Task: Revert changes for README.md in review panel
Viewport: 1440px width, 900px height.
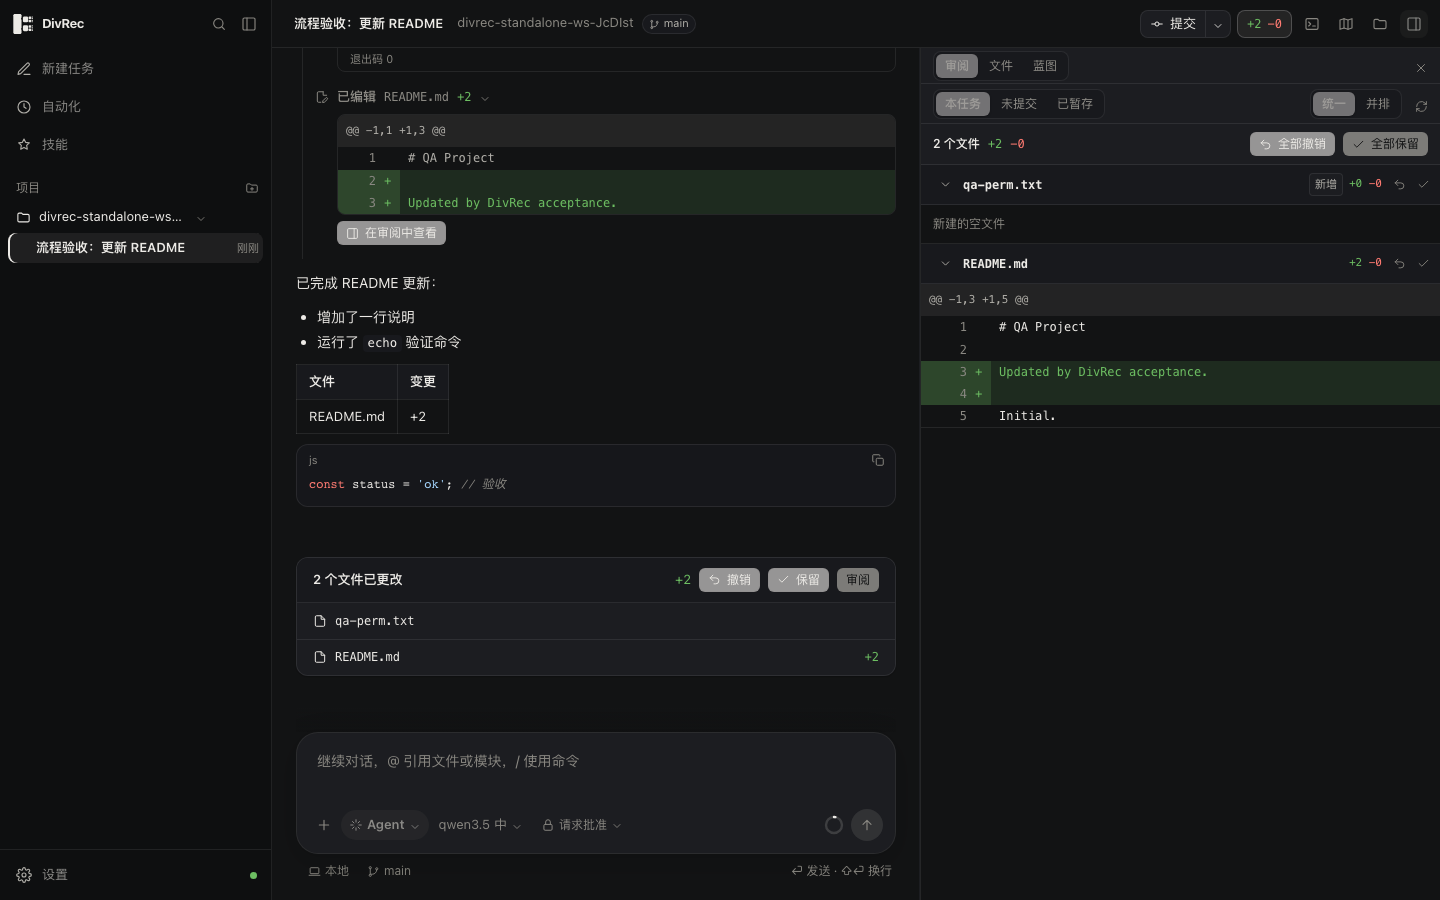Action: click(x=1399, y=264)
